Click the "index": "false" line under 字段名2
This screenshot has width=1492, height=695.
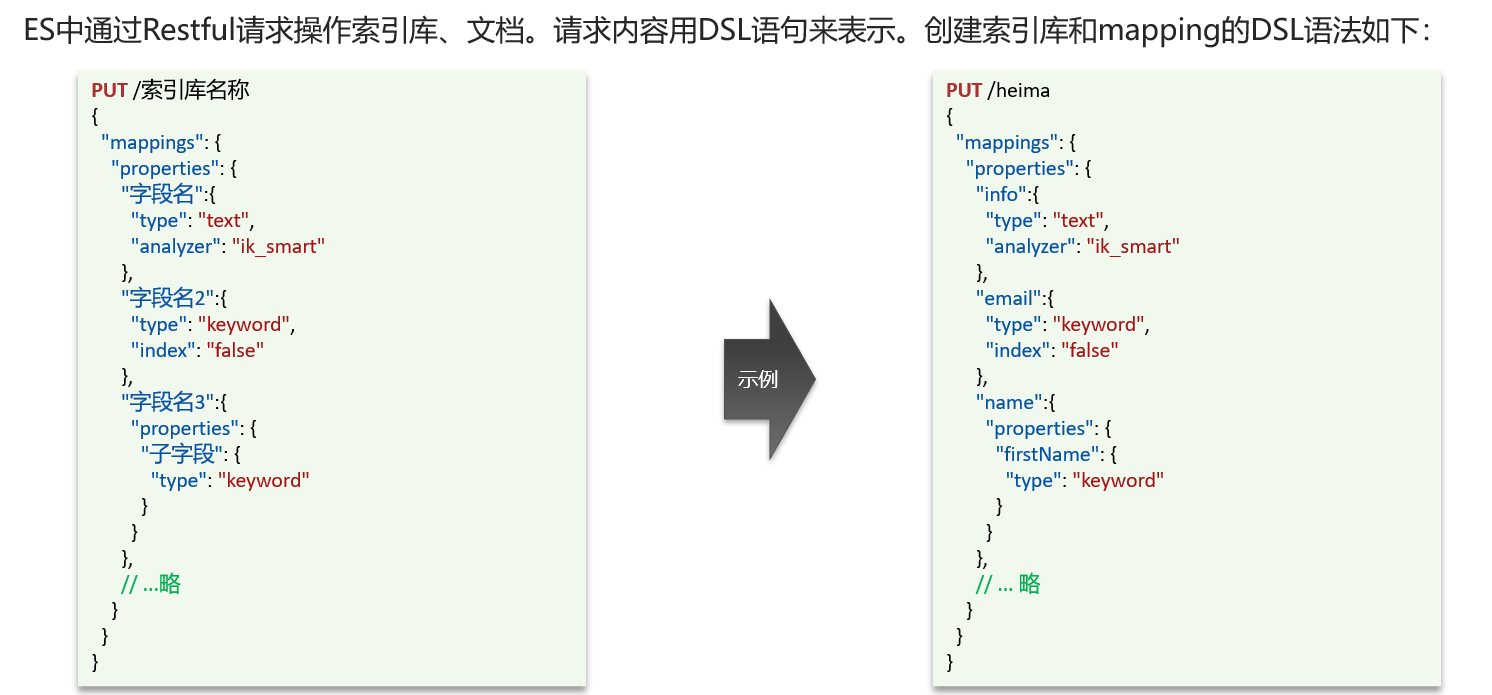click(198, 350)
